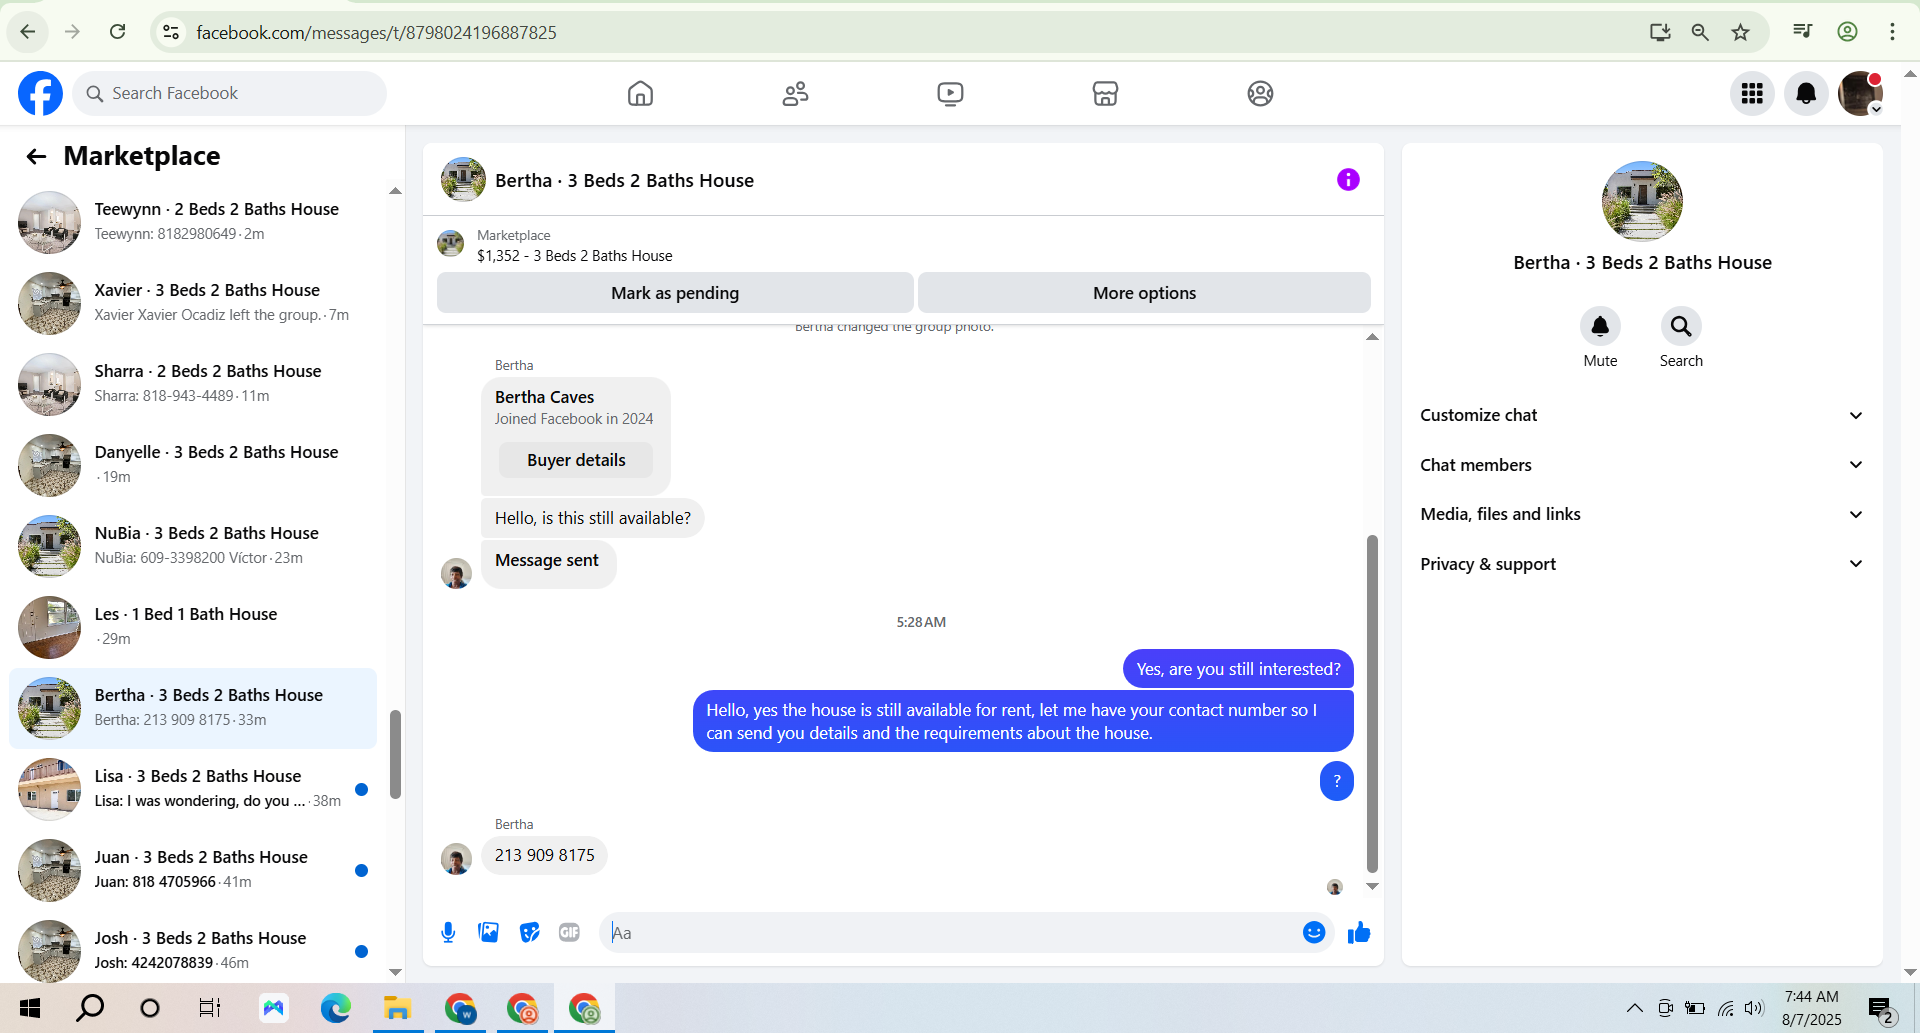Screen dimensions: 1920x1033
Task: View Buyer details for Bertha Caves
Action: point(576,460)
